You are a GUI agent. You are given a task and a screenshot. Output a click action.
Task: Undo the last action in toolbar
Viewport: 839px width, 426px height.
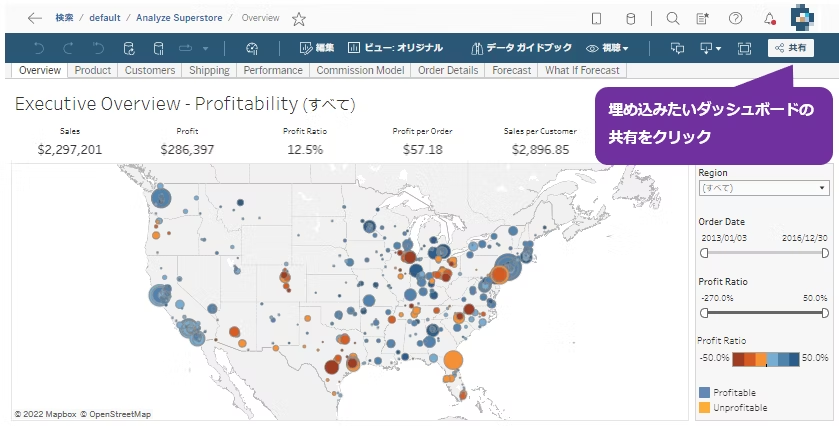coord(39,48)
